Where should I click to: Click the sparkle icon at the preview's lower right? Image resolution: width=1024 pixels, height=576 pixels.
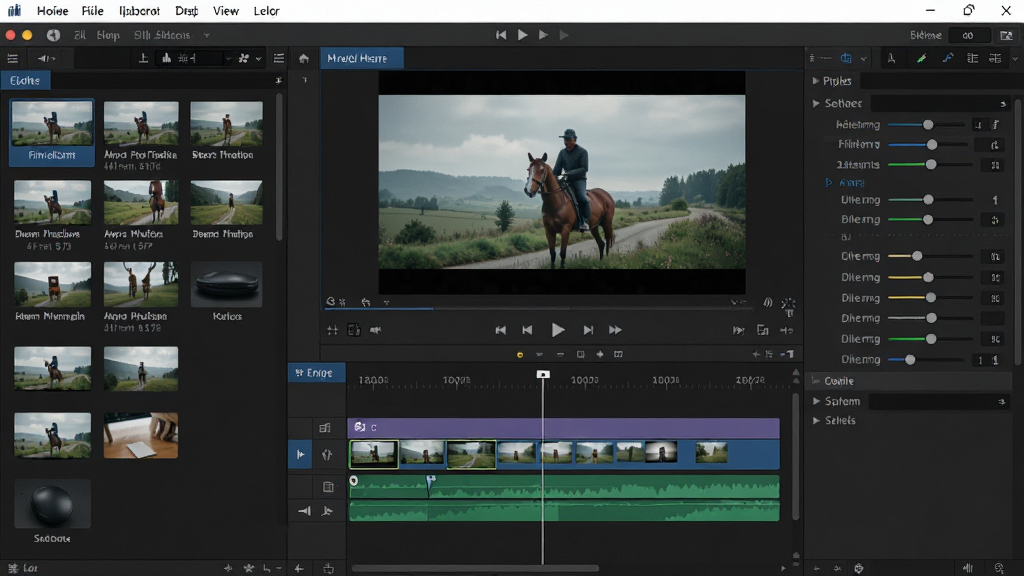(x=788, y=303)
